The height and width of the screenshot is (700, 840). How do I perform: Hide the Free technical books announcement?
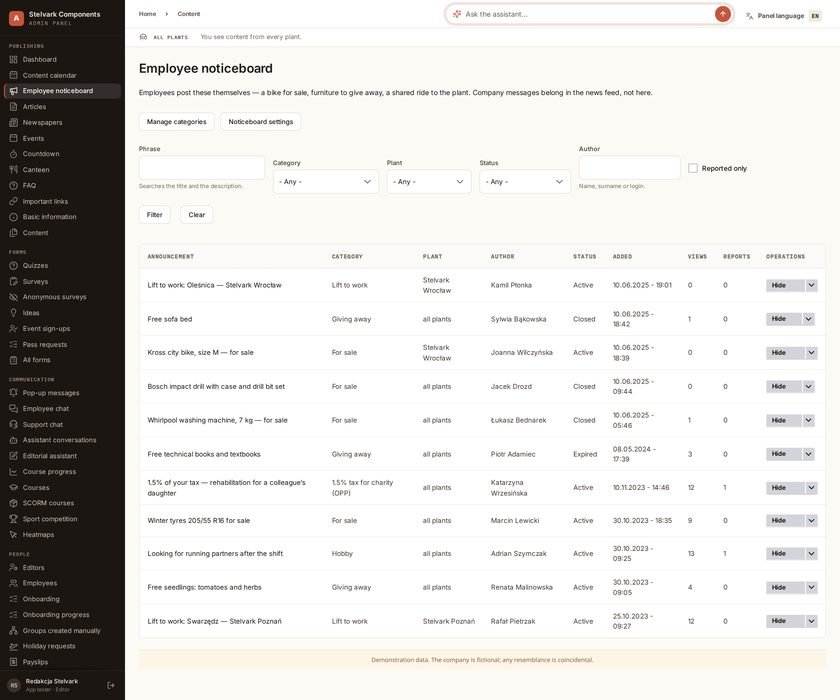784,454
